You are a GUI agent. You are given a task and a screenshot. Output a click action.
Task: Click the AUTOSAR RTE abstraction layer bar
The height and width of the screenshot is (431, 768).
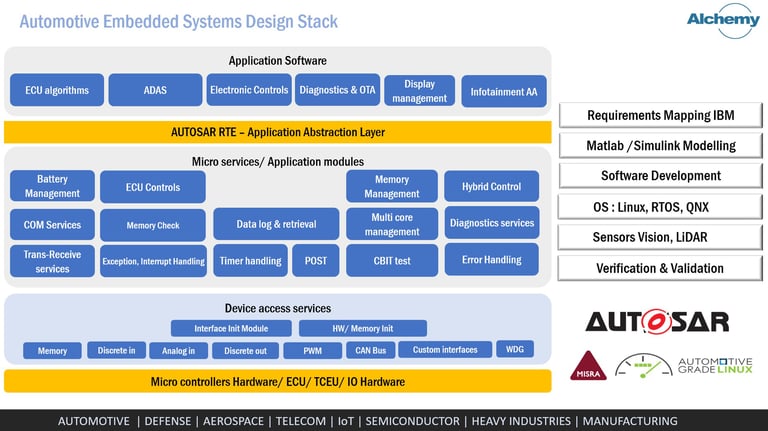(x=278, y=132)
